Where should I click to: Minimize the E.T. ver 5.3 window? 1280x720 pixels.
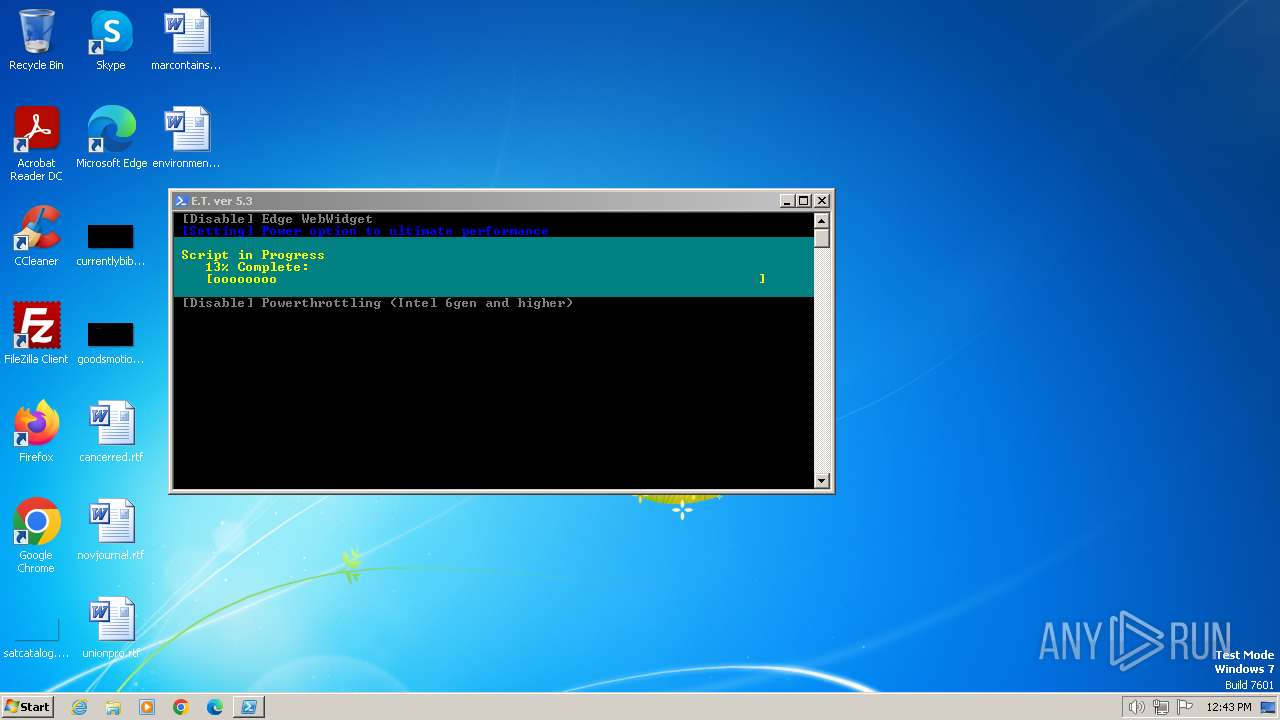tap(787, 201)
